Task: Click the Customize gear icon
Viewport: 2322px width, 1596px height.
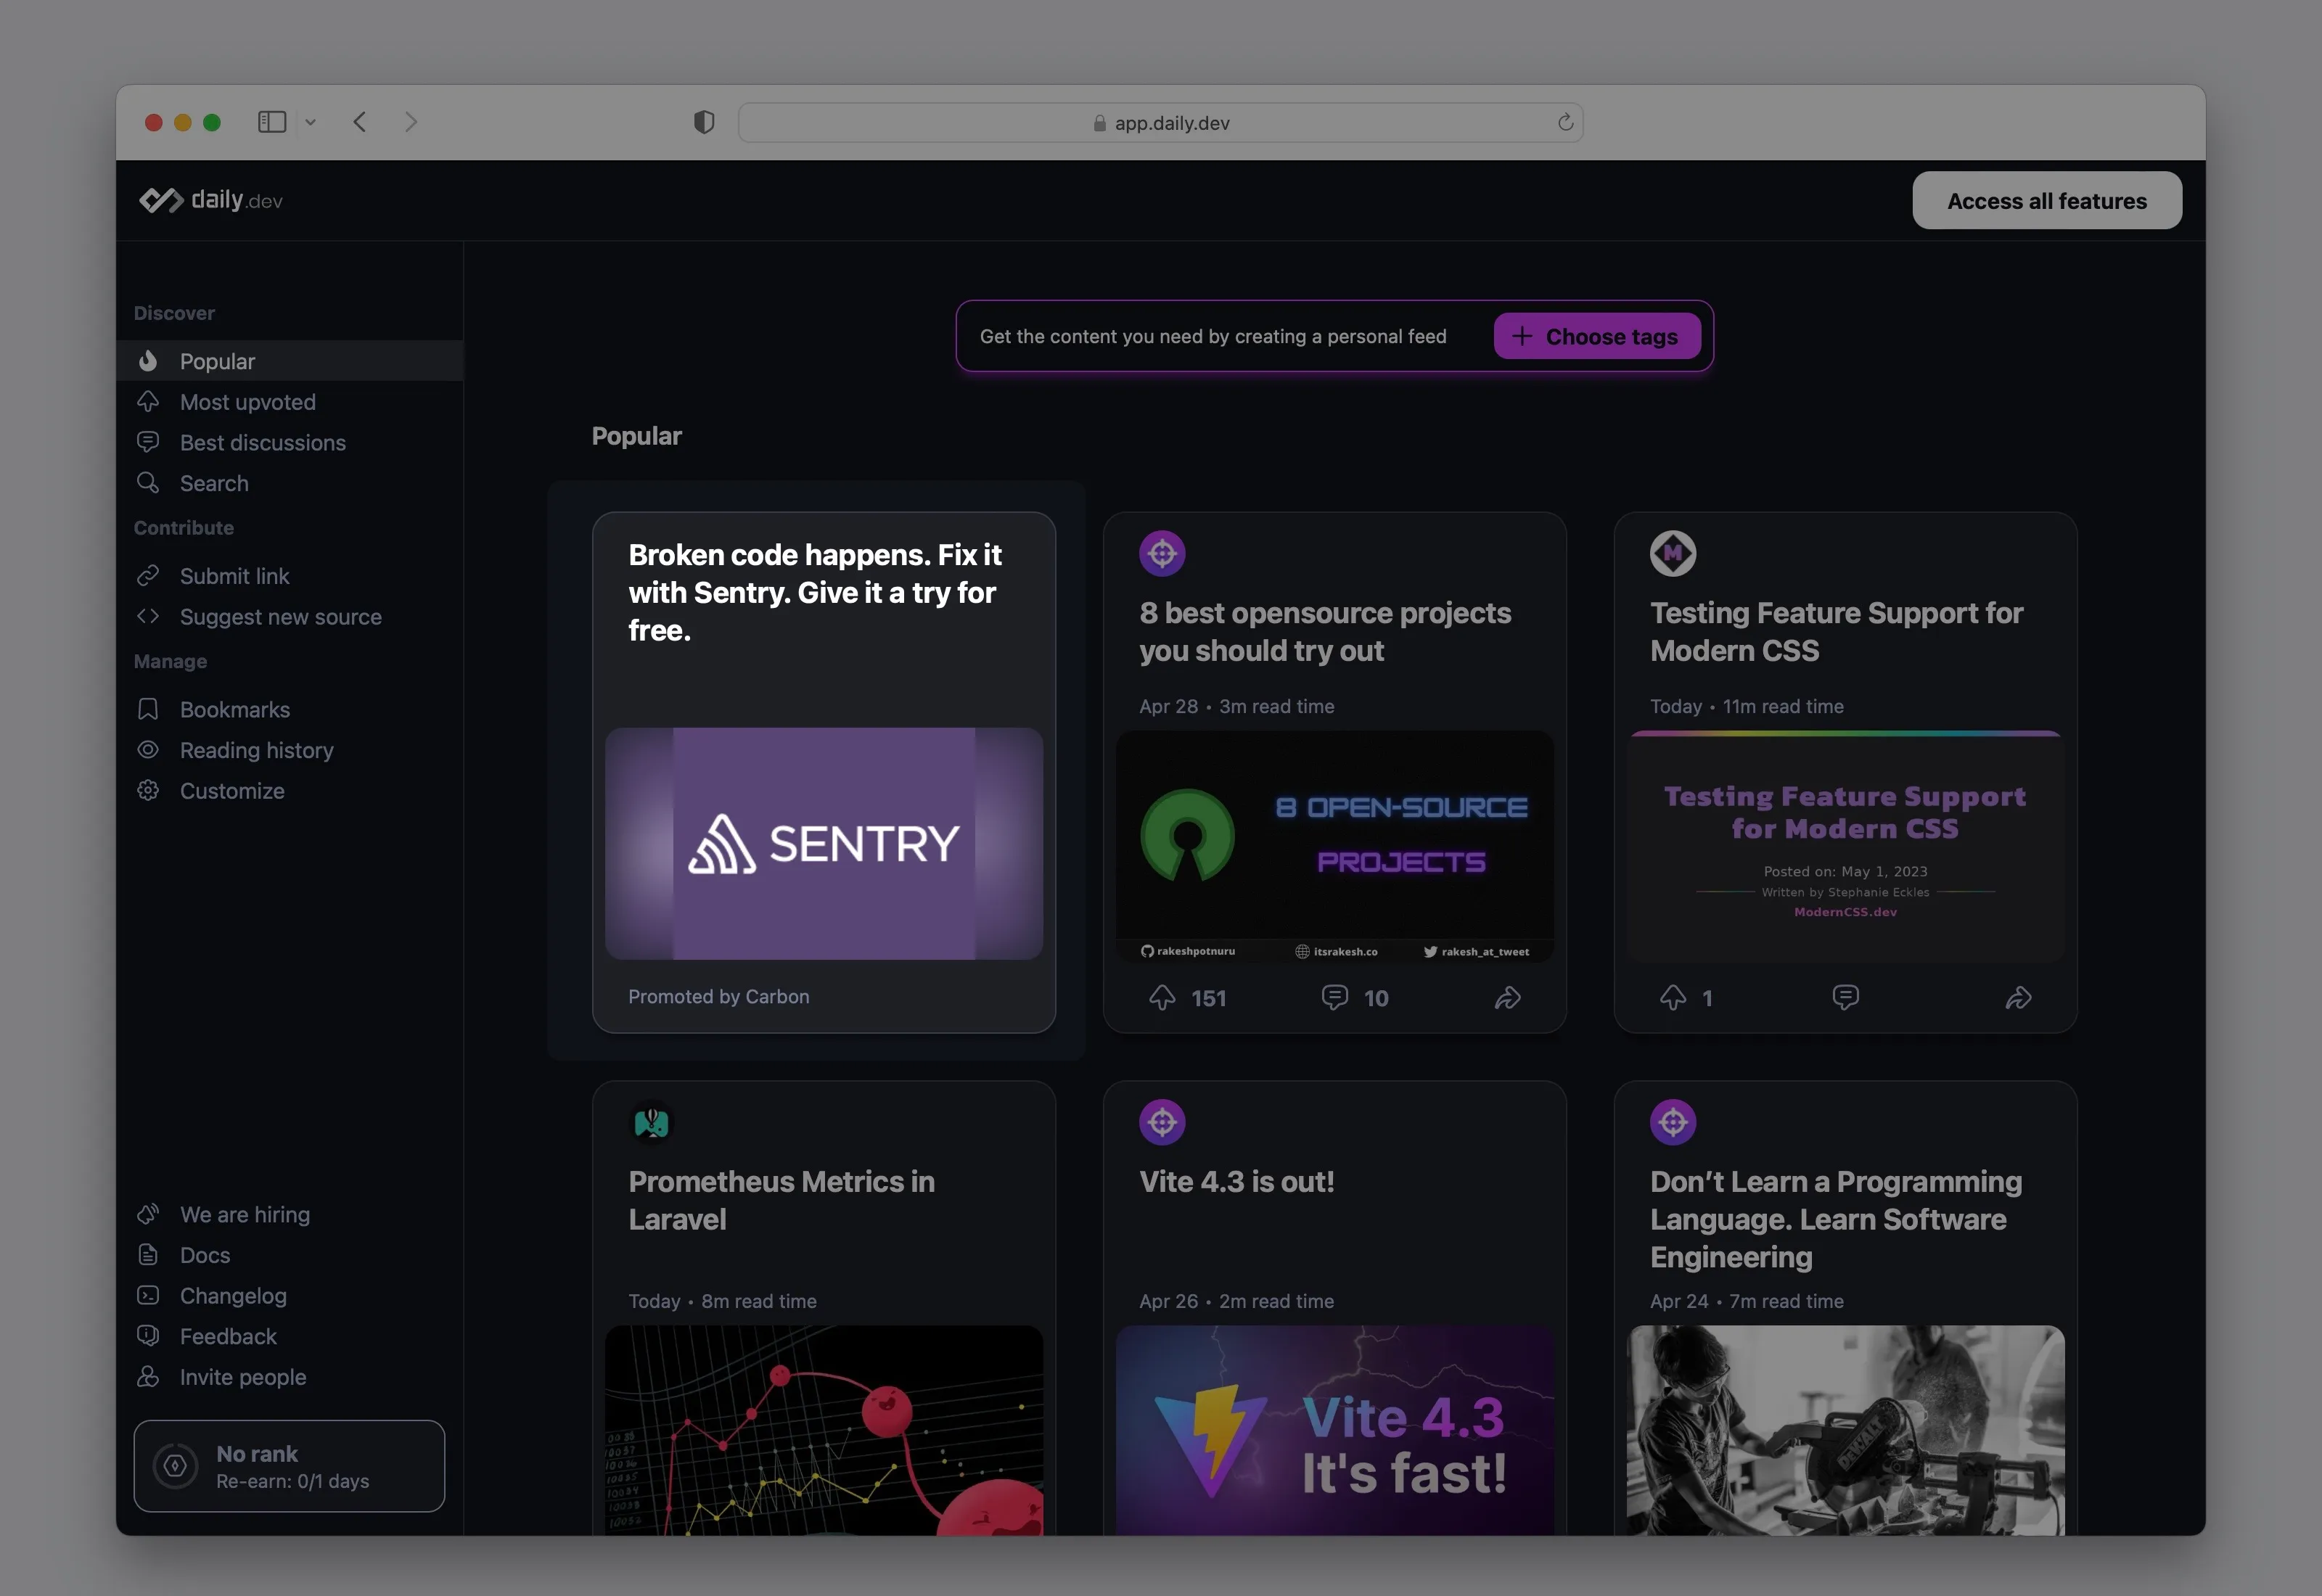Action: coord(148,790)
